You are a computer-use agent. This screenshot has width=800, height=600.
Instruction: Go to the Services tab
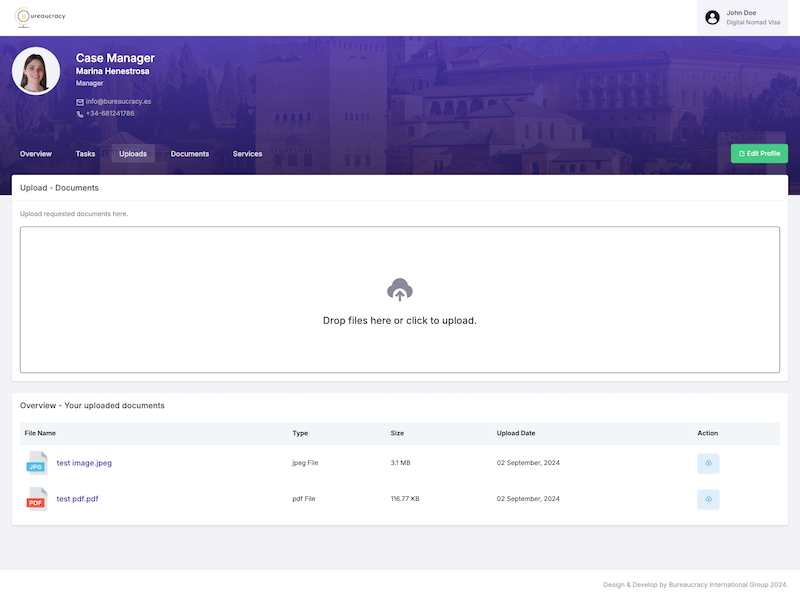click(x=247, y=154)
